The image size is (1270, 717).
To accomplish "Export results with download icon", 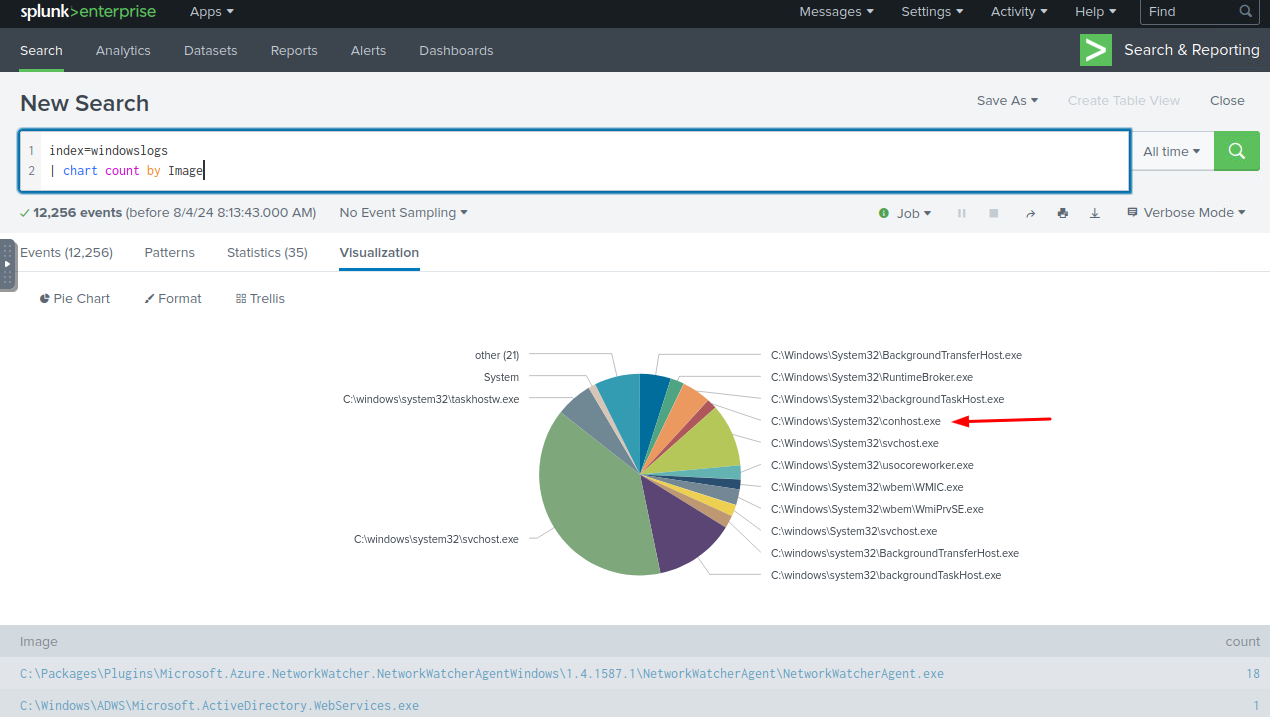I will [x=1094, y=213].
